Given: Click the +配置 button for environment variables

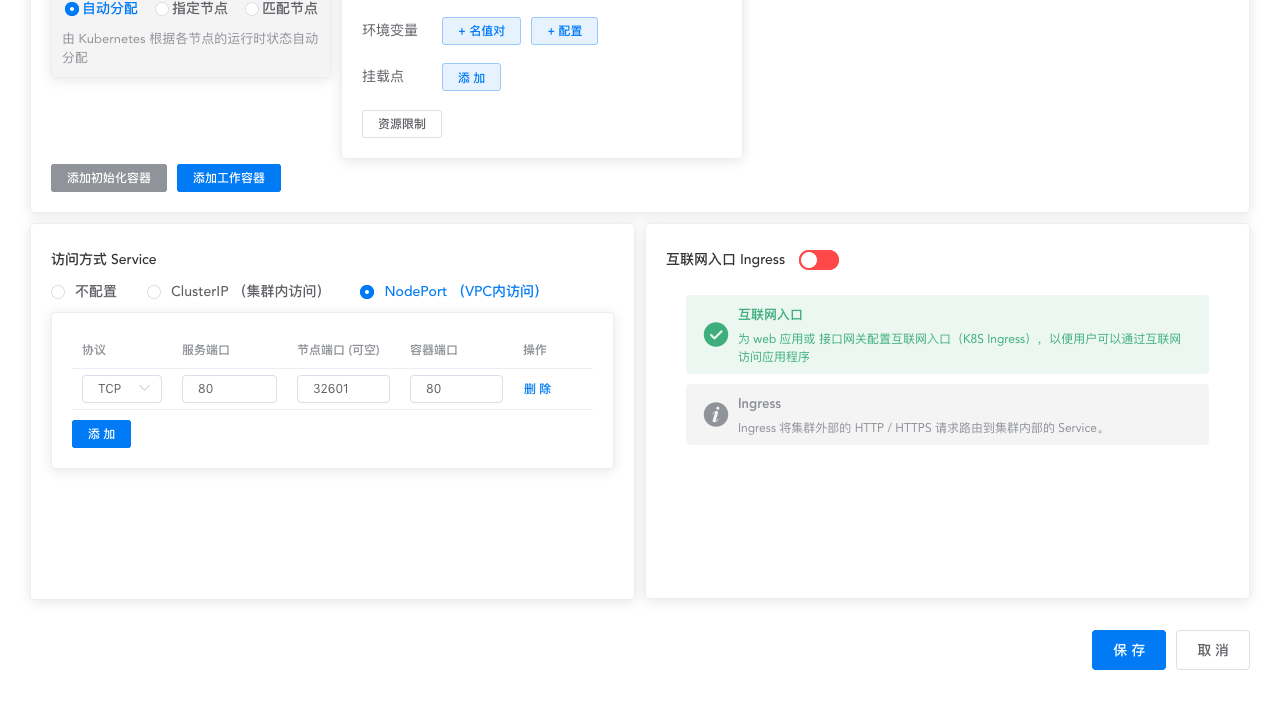Looking at the screenshot, I should coord(564,31).
